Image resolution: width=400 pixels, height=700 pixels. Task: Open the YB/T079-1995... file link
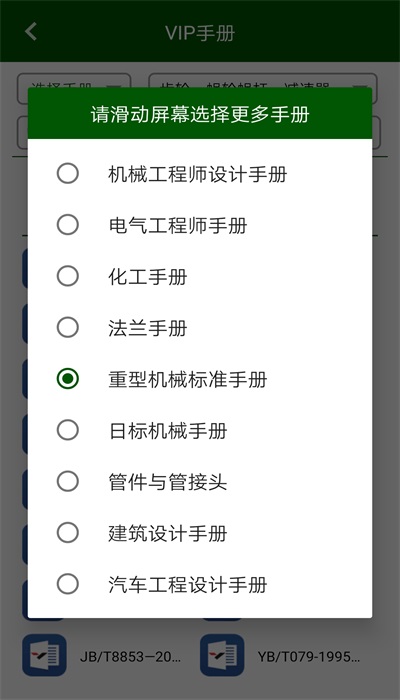[x=308, y=656]
